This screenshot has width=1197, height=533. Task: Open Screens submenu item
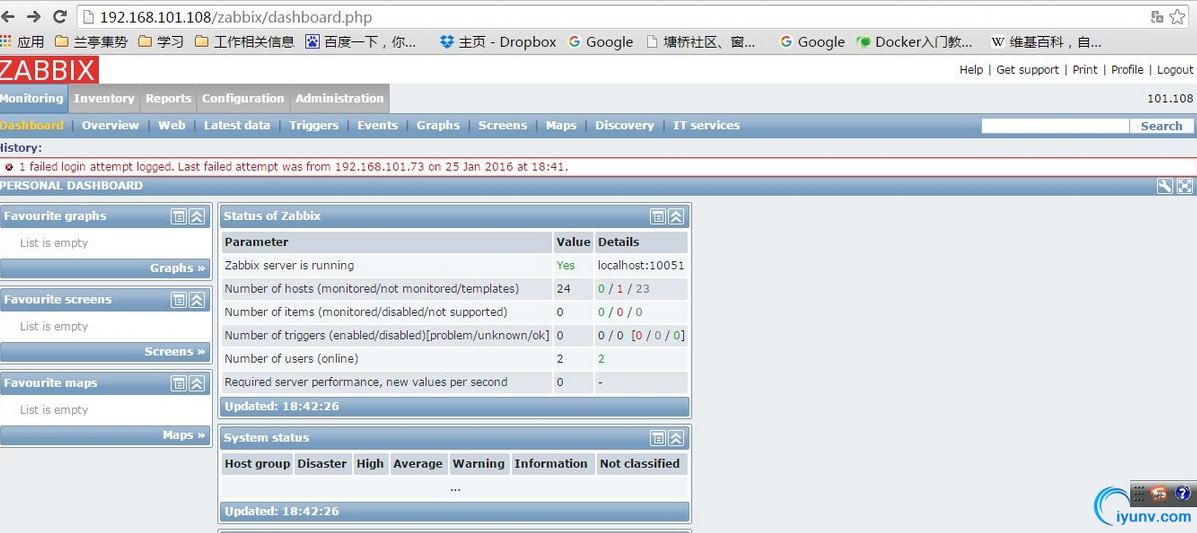coord(502,125)
